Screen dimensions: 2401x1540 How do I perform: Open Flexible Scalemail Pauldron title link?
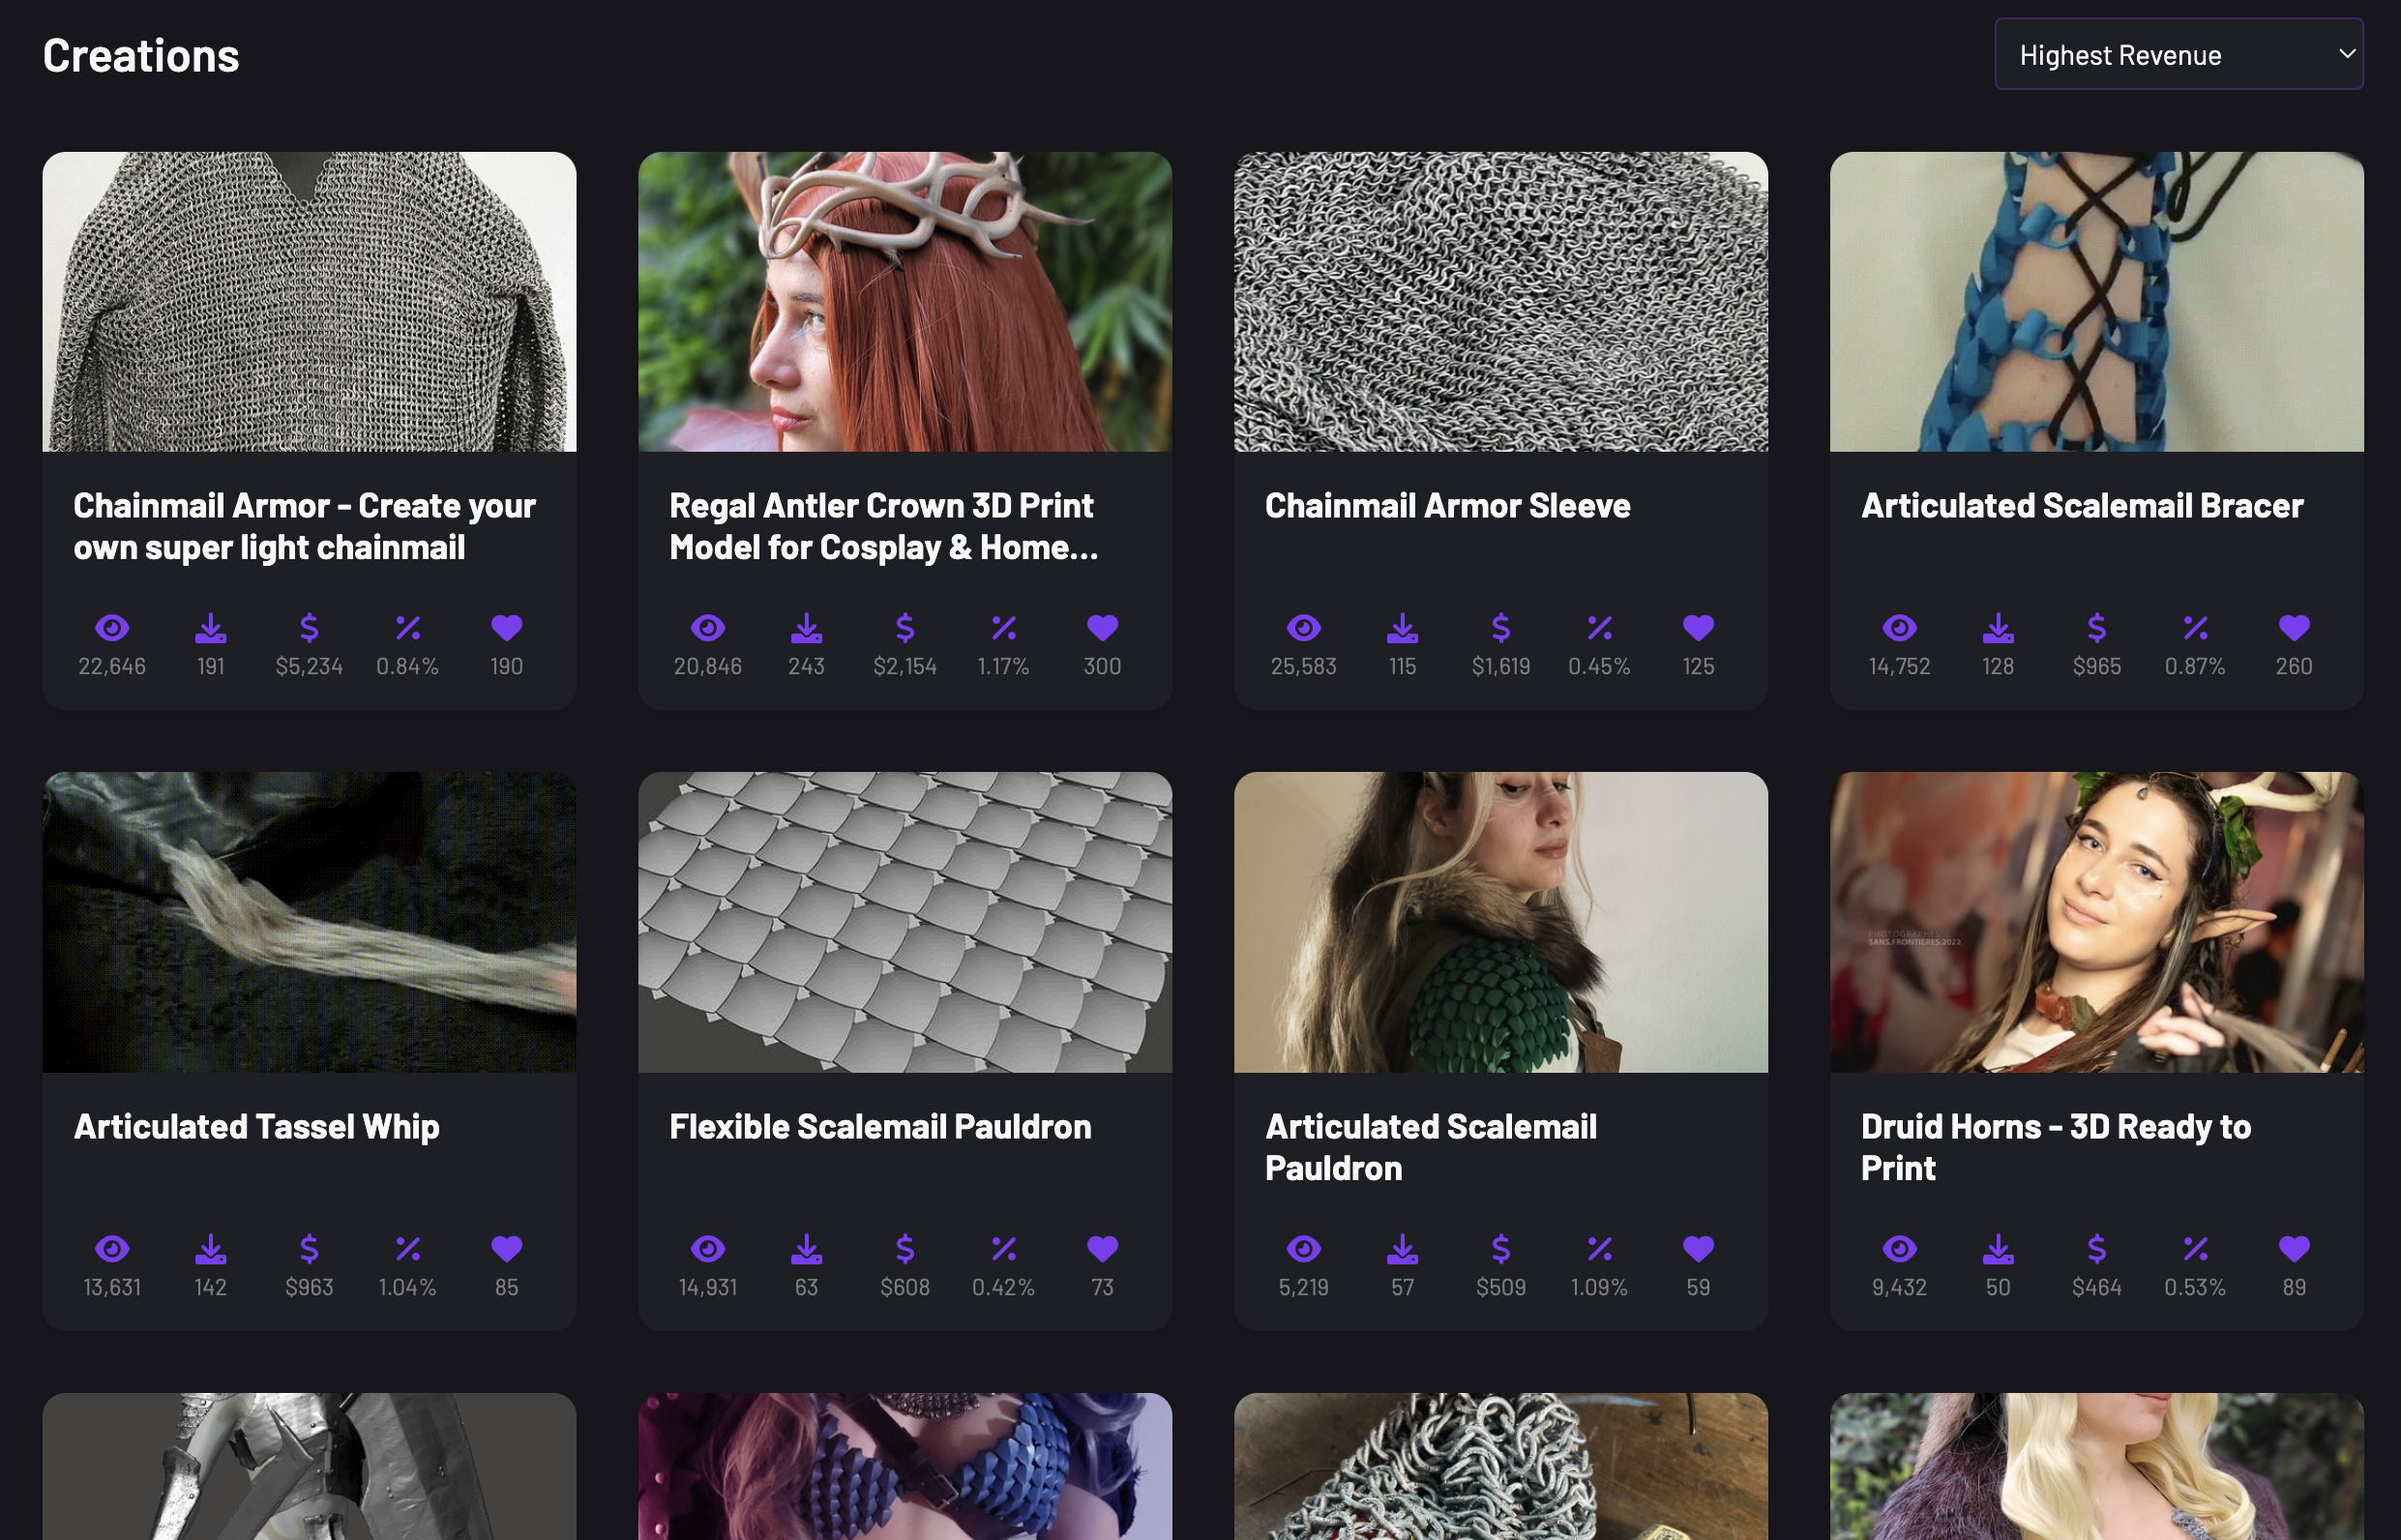coord(880,1127)
